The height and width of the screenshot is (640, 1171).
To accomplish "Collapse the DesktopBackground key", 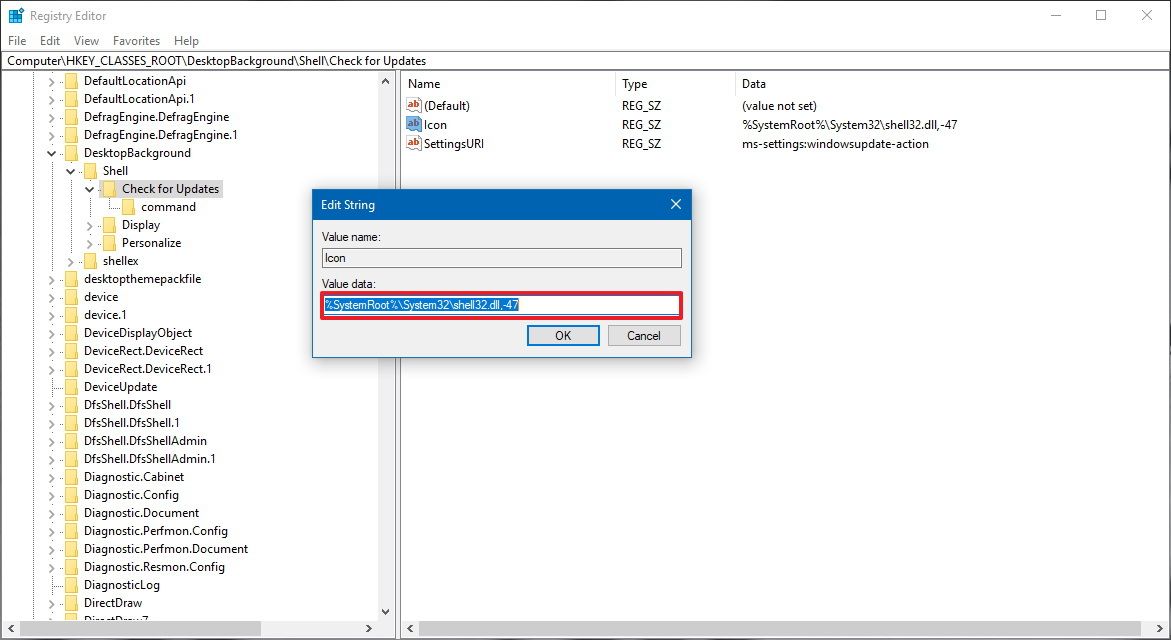I will pyautogui.click(x=51, y=152).
